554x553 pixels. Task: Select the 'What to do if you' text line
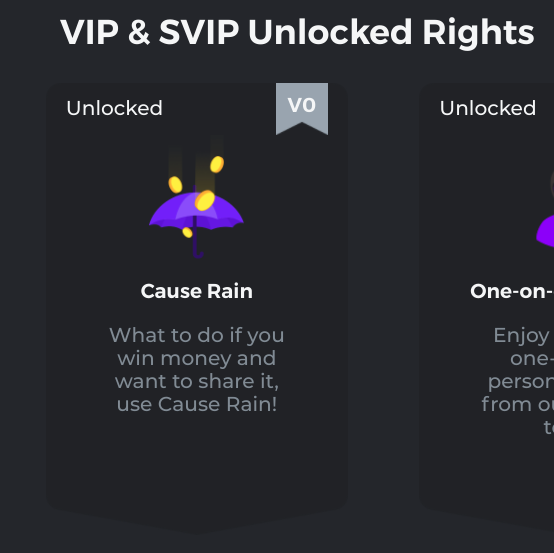pyautogui.click(x=196, y=335)
